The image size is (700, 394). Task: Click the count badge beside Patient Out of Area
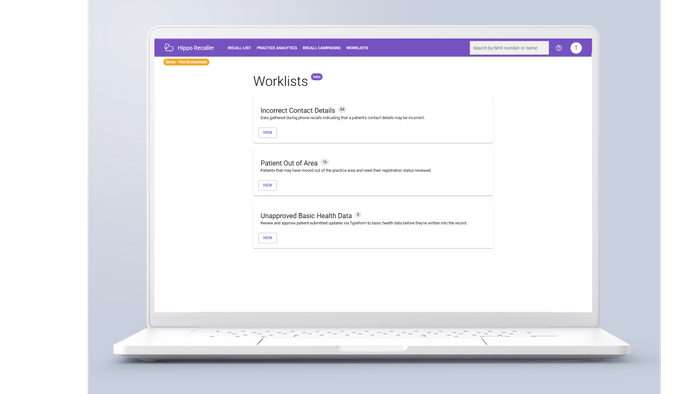[x=325, y=162]
